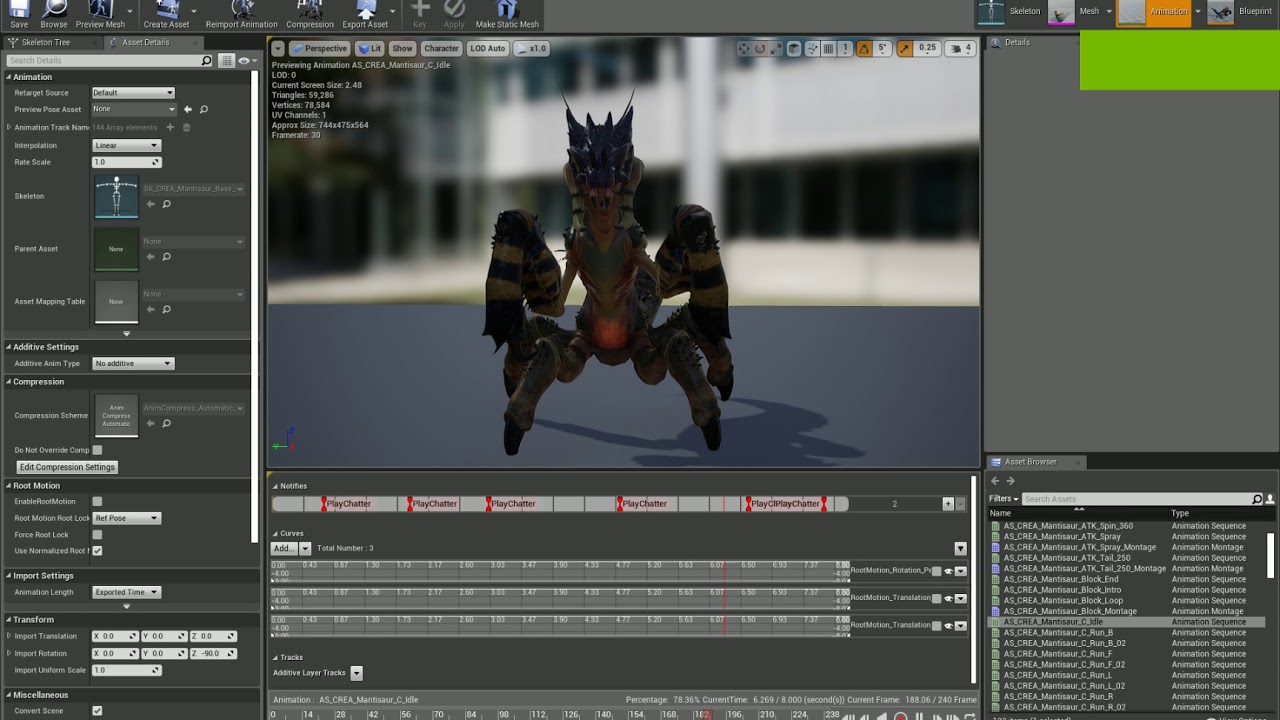Viewport: 1280px width, 720px height.
Task: Toggle the EnableRootMotion checkbox
Action: (x=97, y=501)
